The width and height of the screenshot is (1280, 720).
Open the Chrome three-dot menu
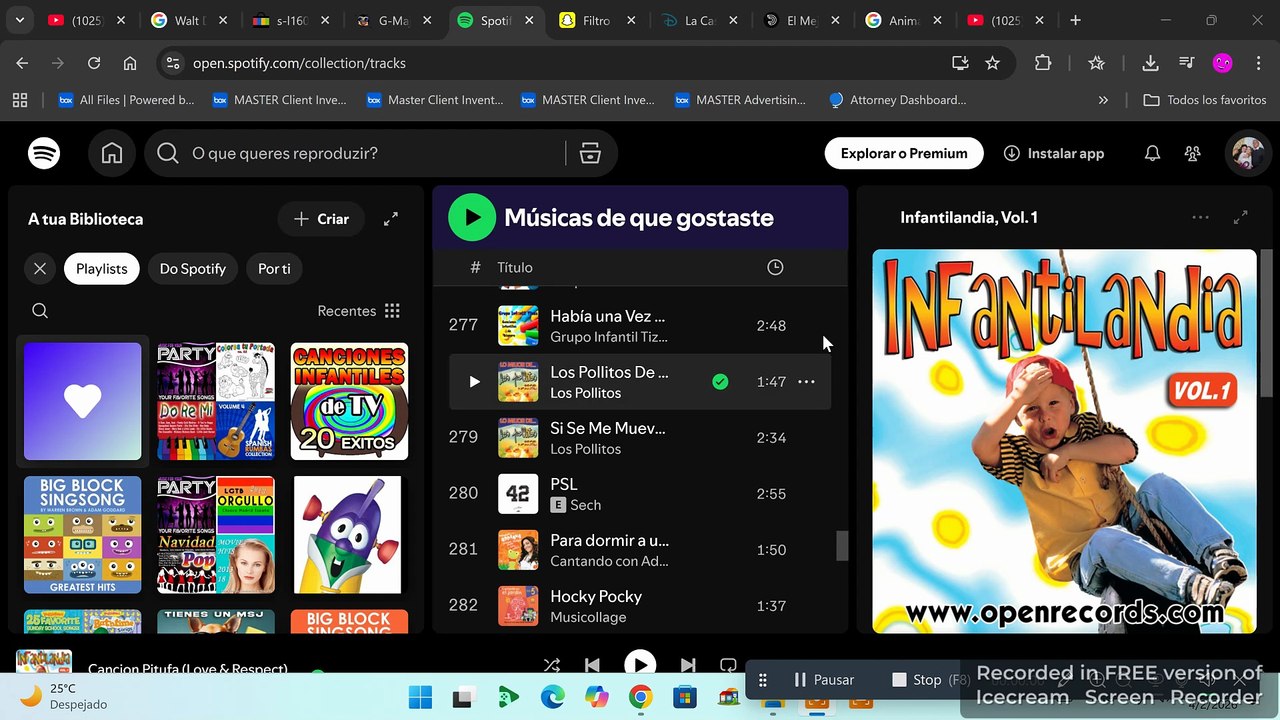[x=1259, y=63]
